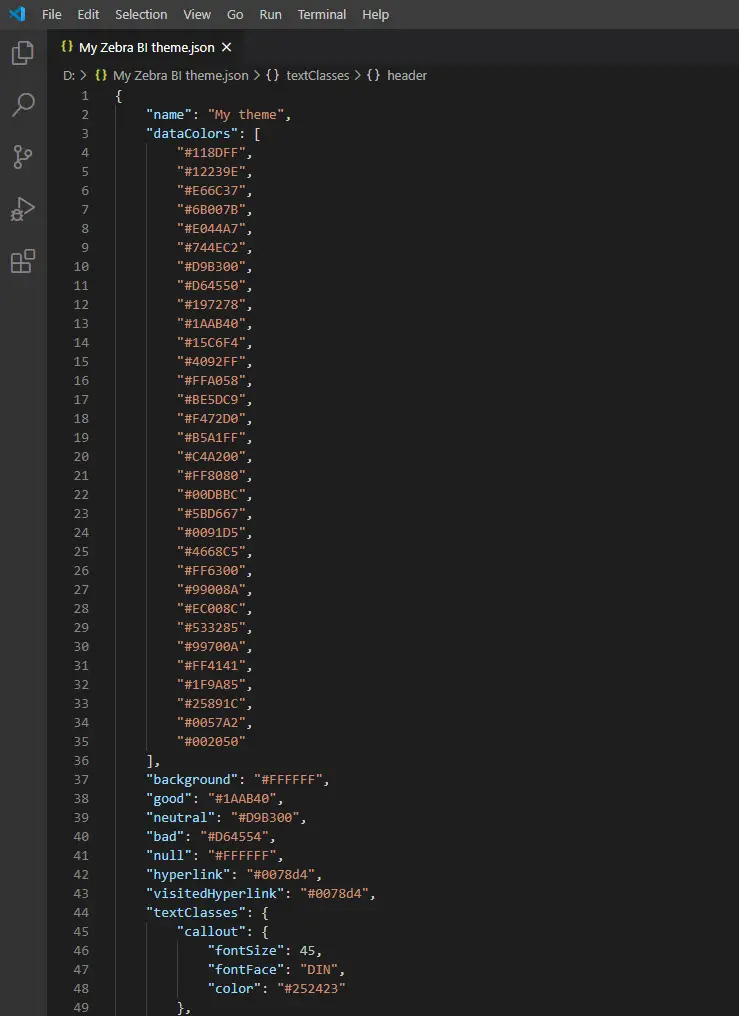
Task: Click the color value "#FF4141"
Action: tap(211, 665)
